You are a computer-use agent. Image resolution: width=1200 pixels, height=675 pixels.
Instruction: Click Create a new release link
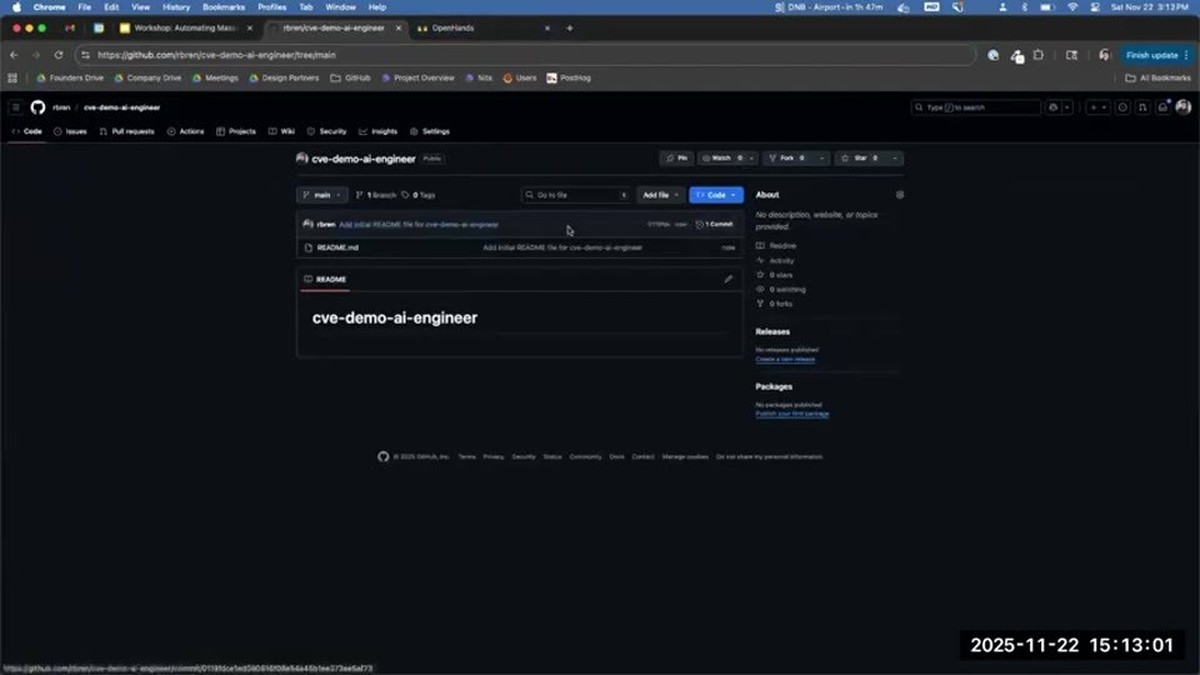785,359
